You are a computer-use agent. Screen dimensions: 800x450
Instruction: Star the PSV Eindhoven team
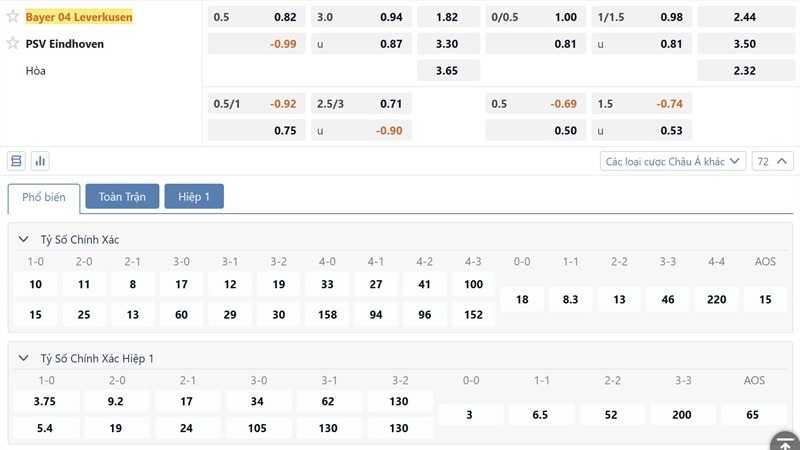13,43
